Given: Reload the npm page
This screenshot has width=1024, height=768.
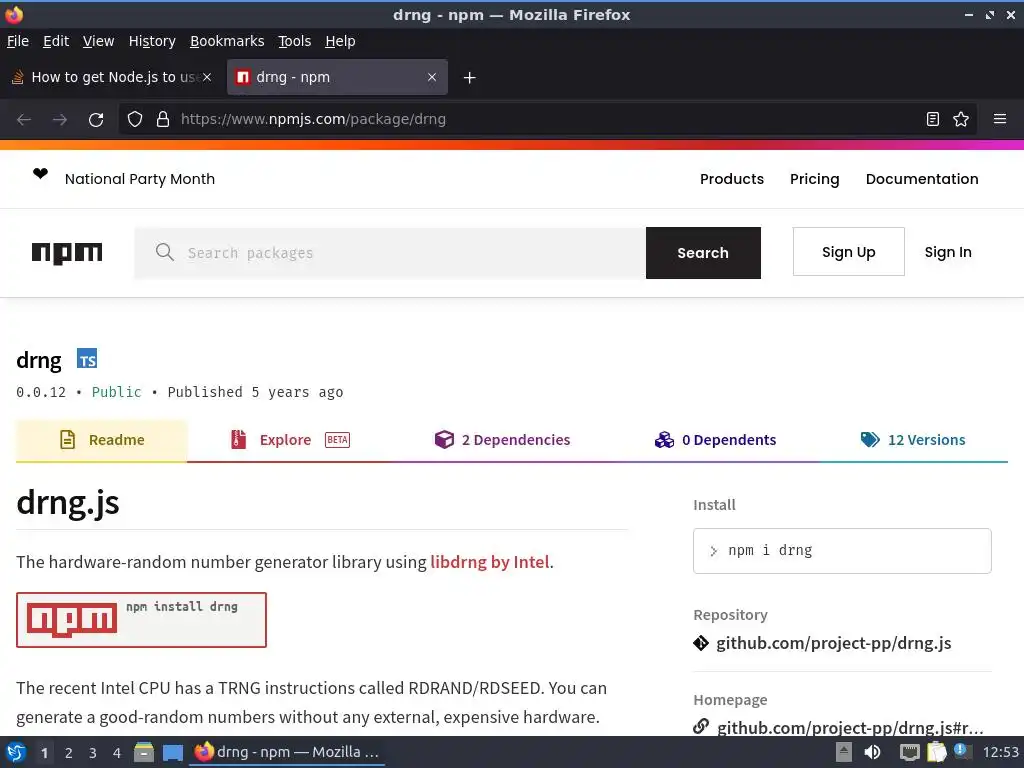Looking at the screenshot, I should tap(96, 120).
